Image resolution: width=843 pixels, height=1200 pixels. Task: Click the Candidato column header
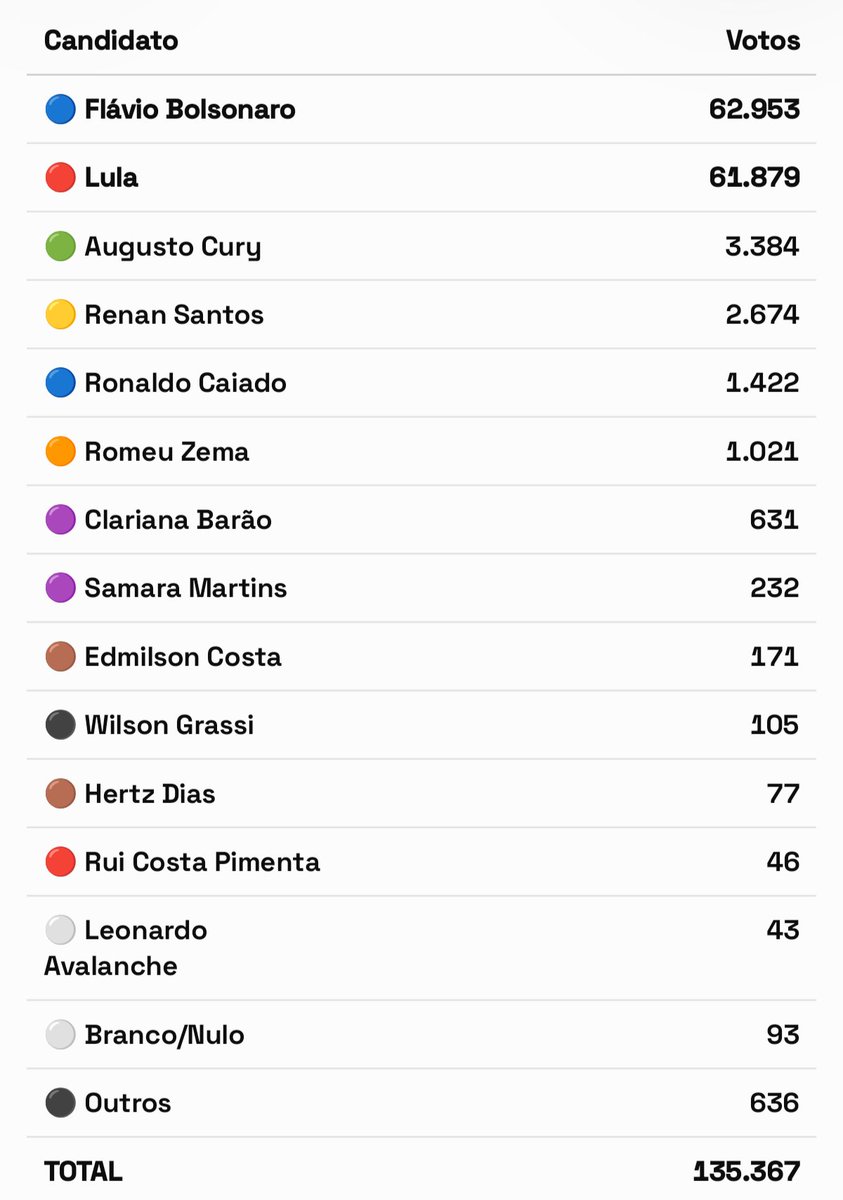click(x=111, y=41)
